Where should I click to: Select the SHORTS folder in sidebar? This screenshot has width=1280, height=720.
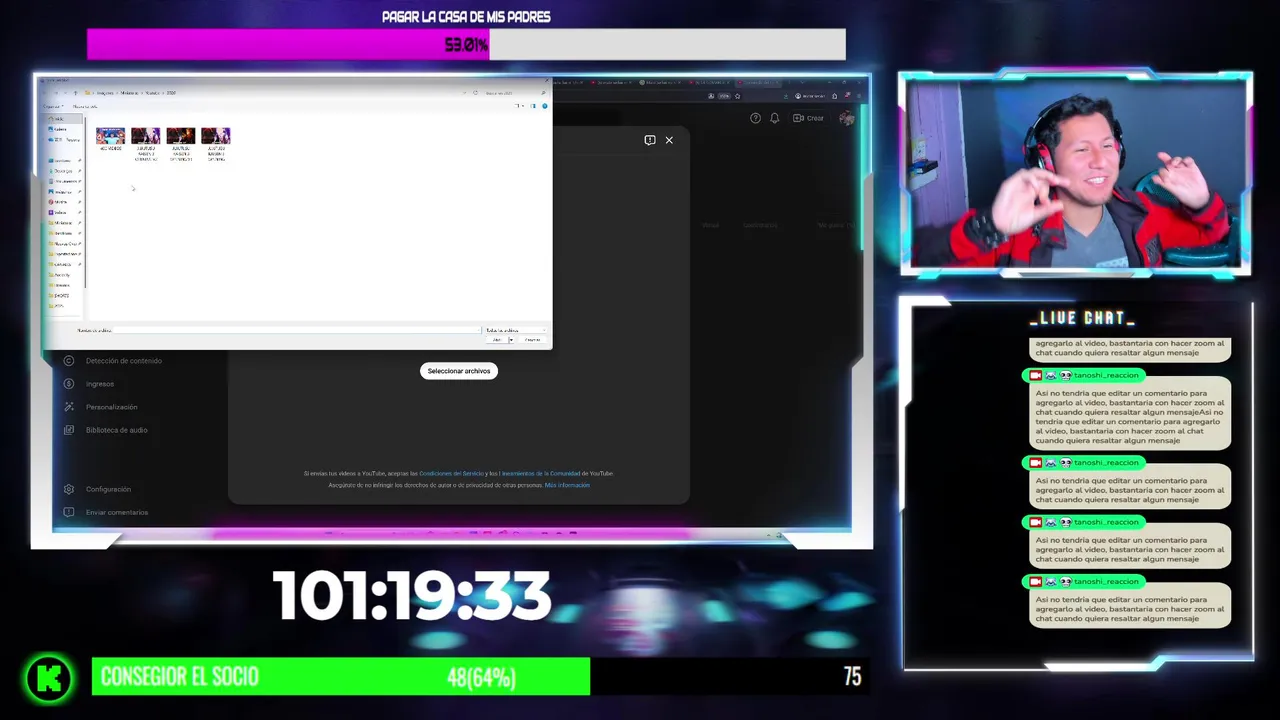click(x=61, y=296)
